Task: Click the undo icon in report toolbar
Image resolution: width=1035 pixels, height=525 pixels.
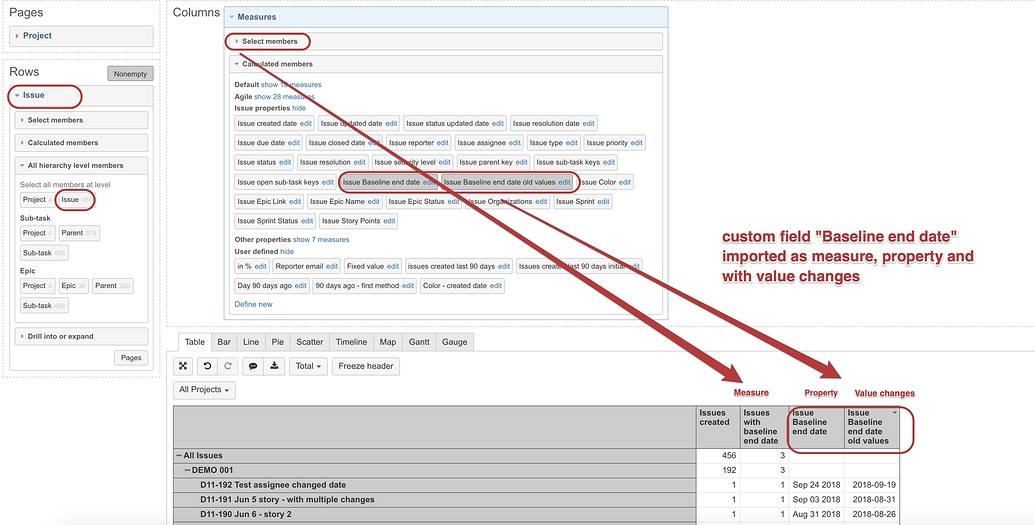Action: (x=206, y=366)
